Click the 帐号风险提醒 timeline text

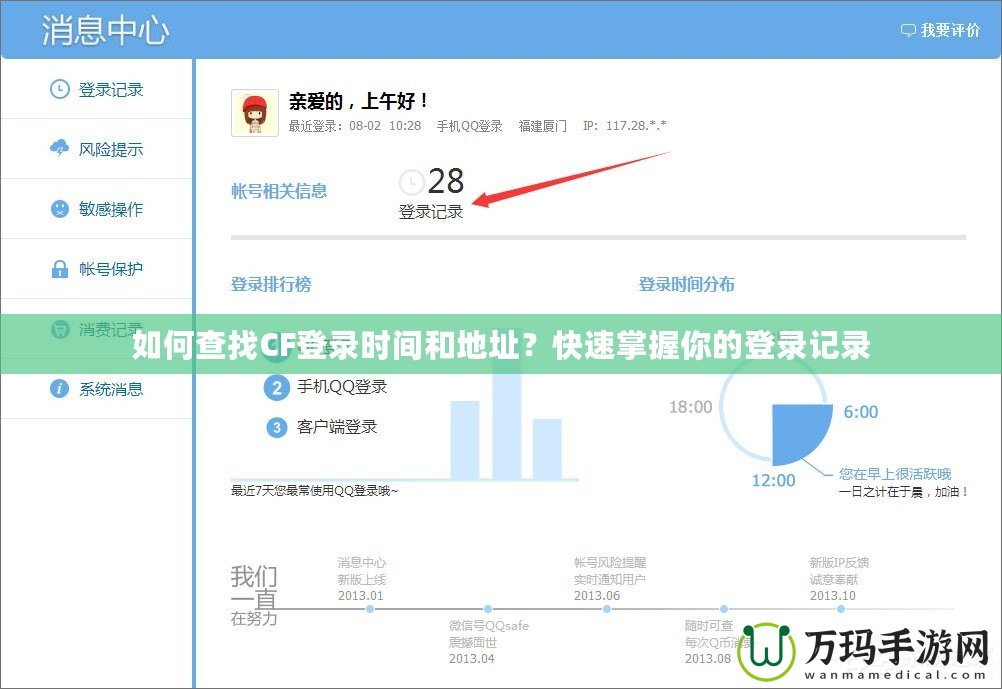[610, 562]
